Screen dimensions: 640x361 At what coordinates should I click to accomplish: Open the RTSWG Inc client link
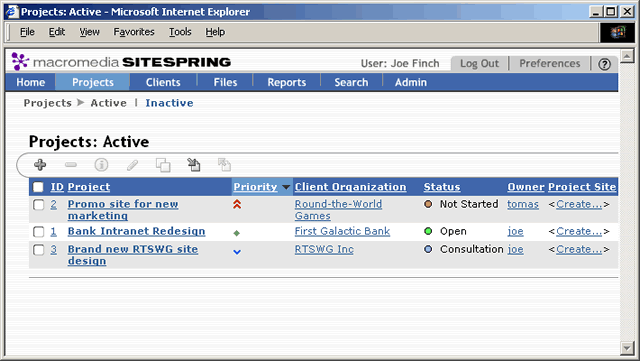click(x=324, y=250)
